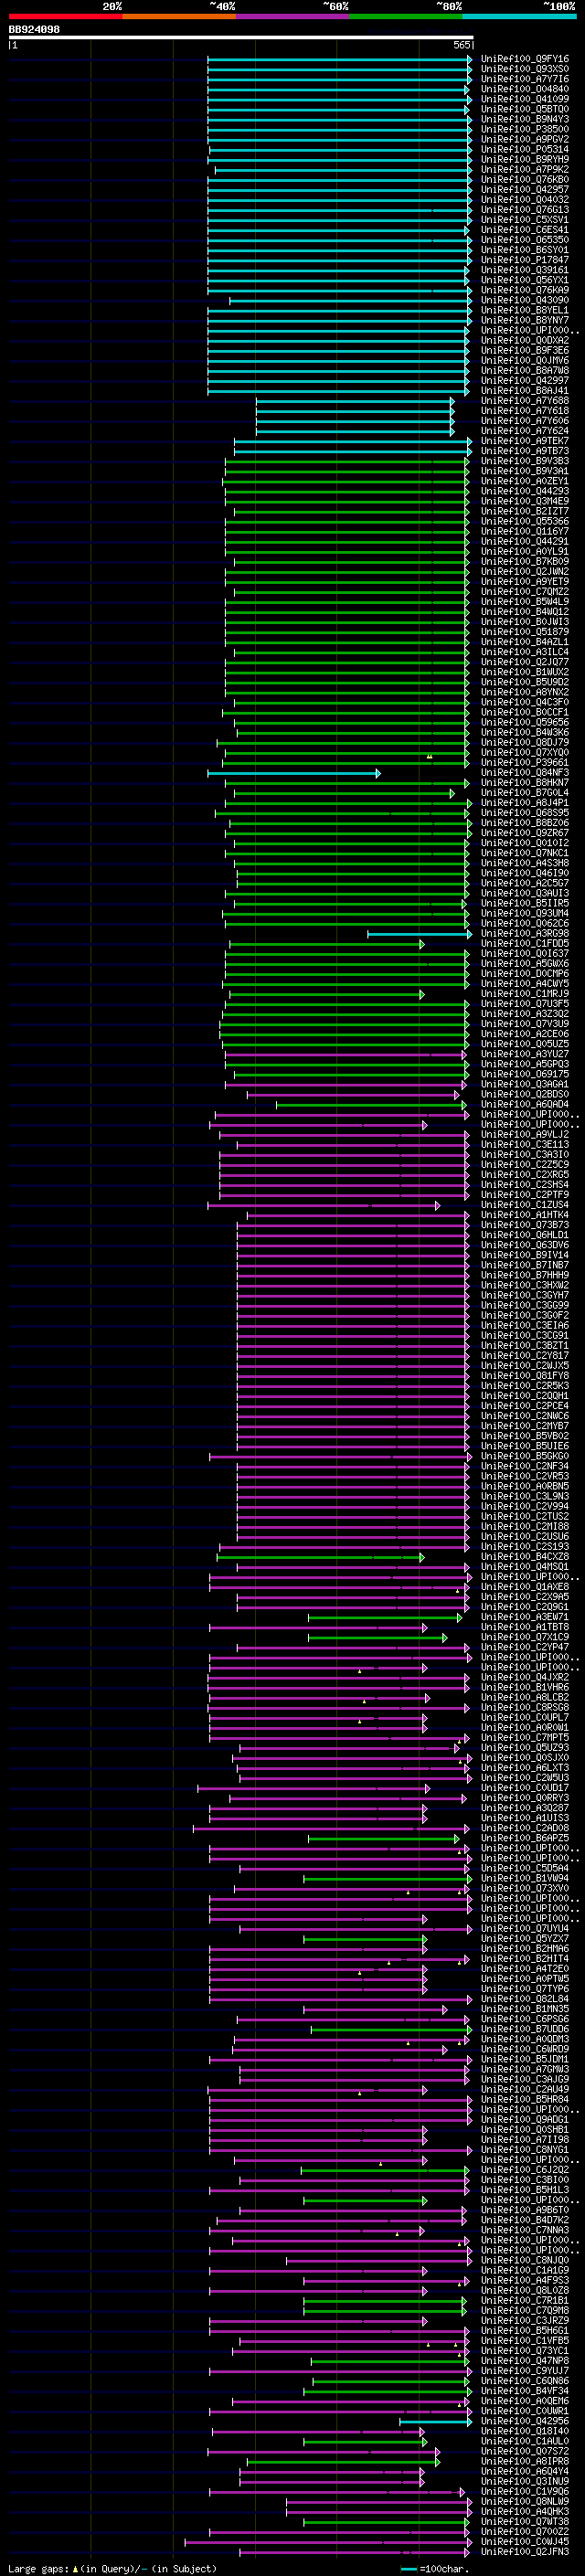Viewport: 585px width, 2576px height.
Task: Select the UniRef100_Q55366 hit label
Action: [x=525, y=521]
